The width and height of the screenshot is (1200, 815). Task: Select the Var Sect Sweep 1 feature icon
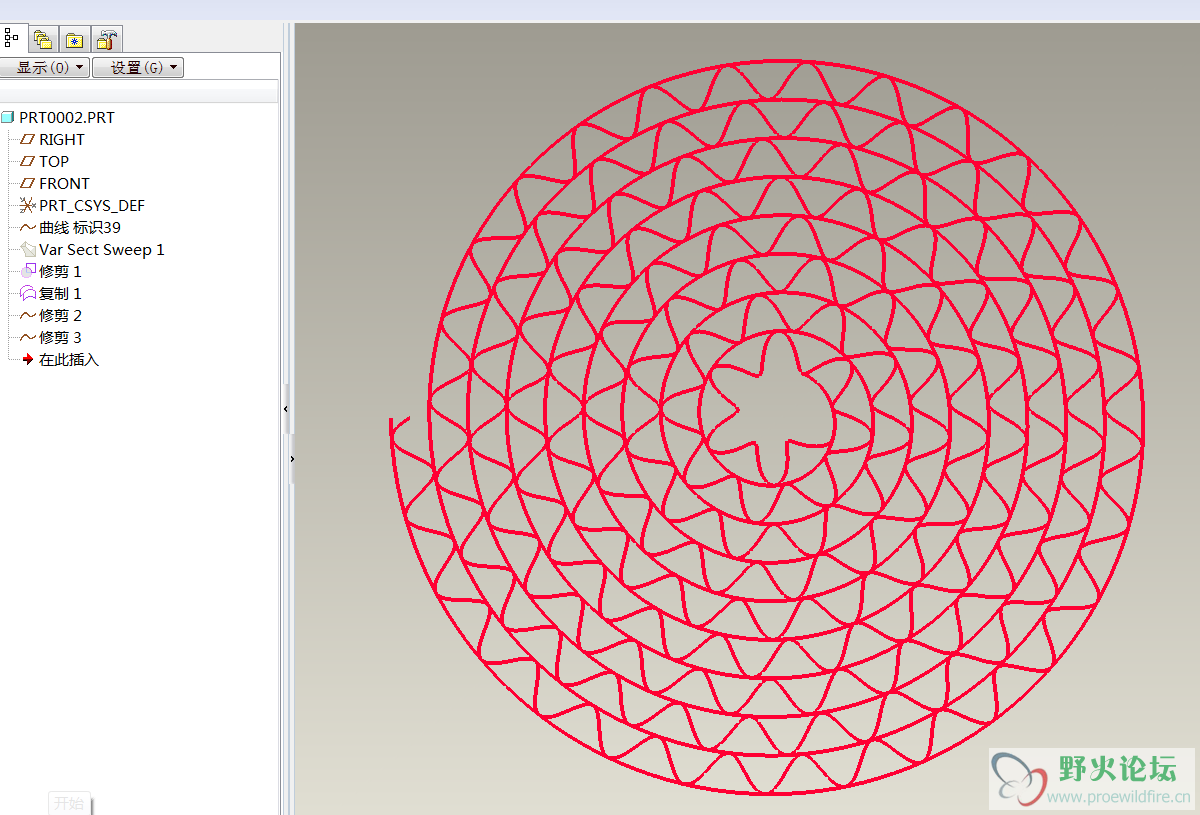coord(28,249)
